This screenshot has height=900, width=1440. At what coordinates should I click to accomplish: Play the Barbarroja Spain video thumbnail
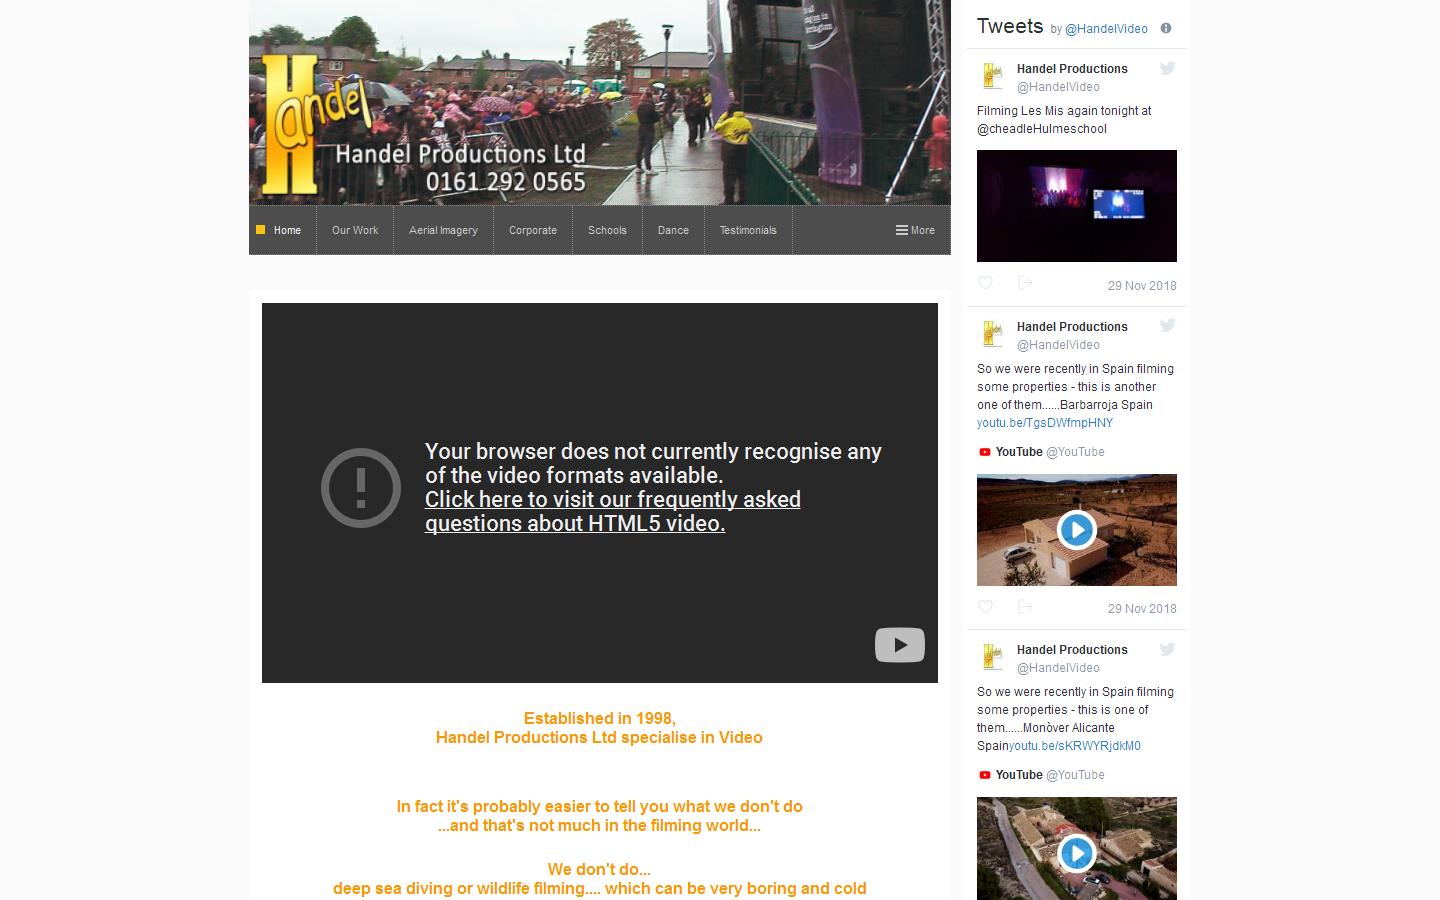pos(1076,530)
